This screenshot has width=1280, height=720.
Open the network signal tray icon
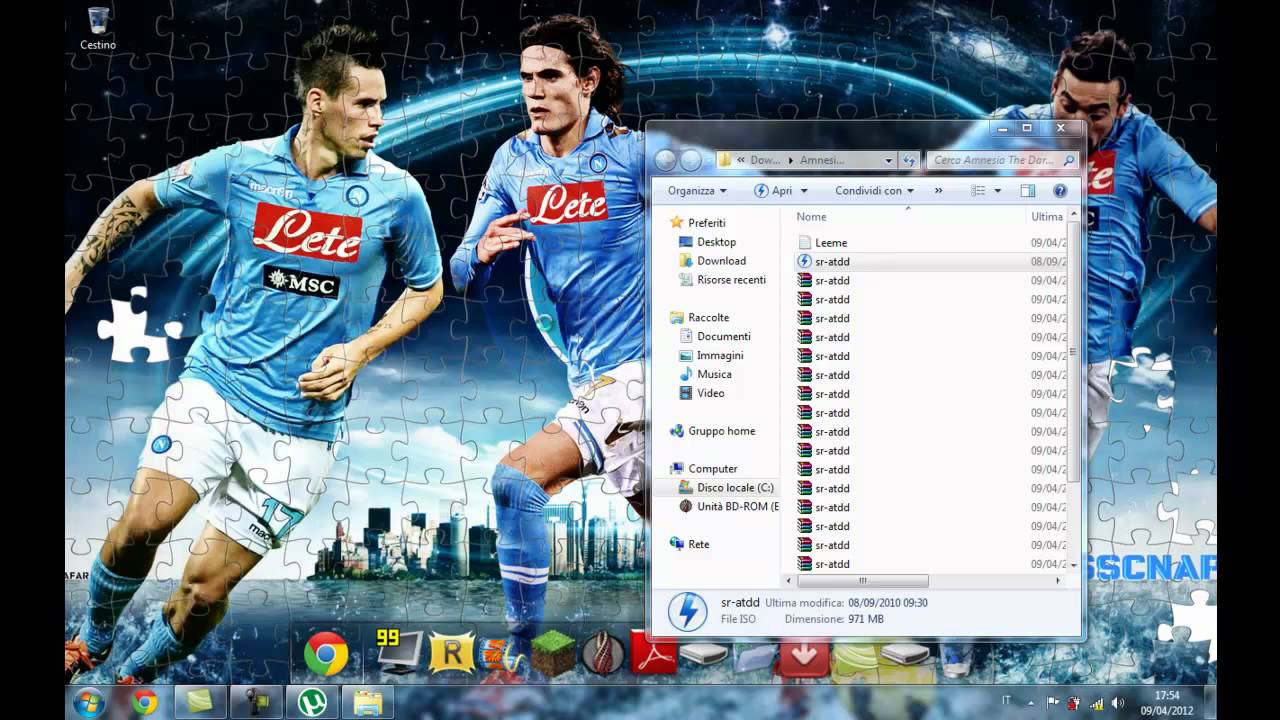click(x=1096, y=703)
